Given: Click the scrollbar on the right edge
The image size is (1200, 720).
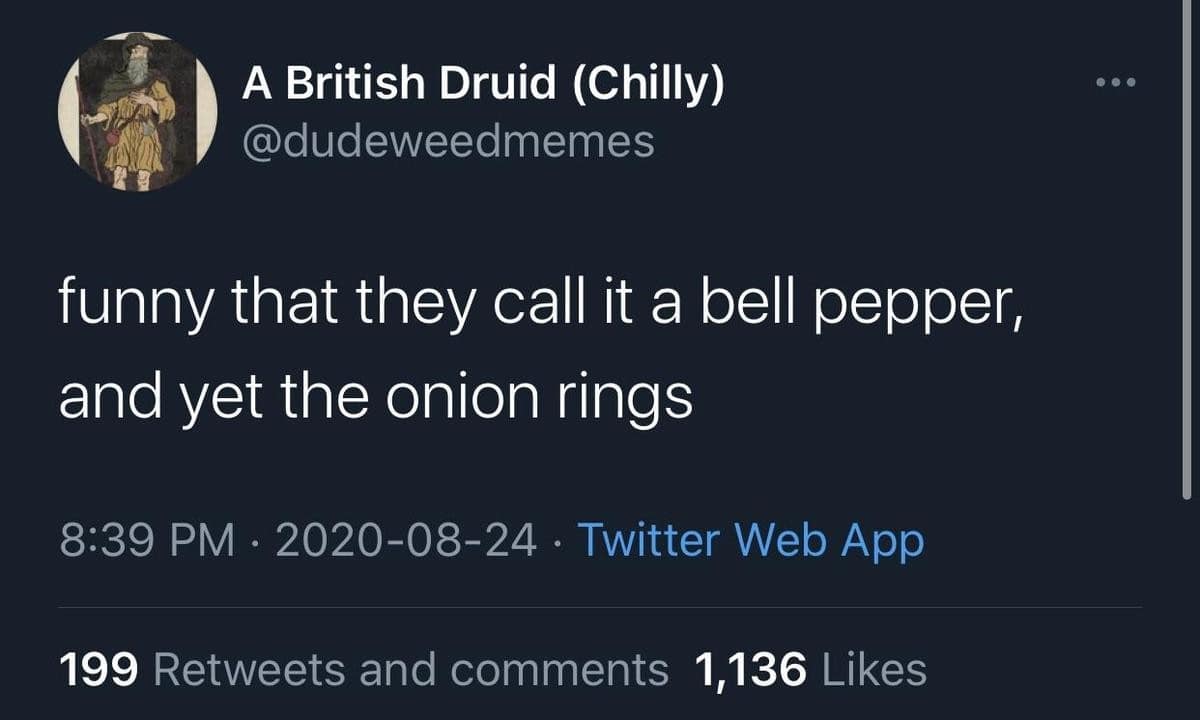Looking at the screenshot, I should (x=1187, y=250).
